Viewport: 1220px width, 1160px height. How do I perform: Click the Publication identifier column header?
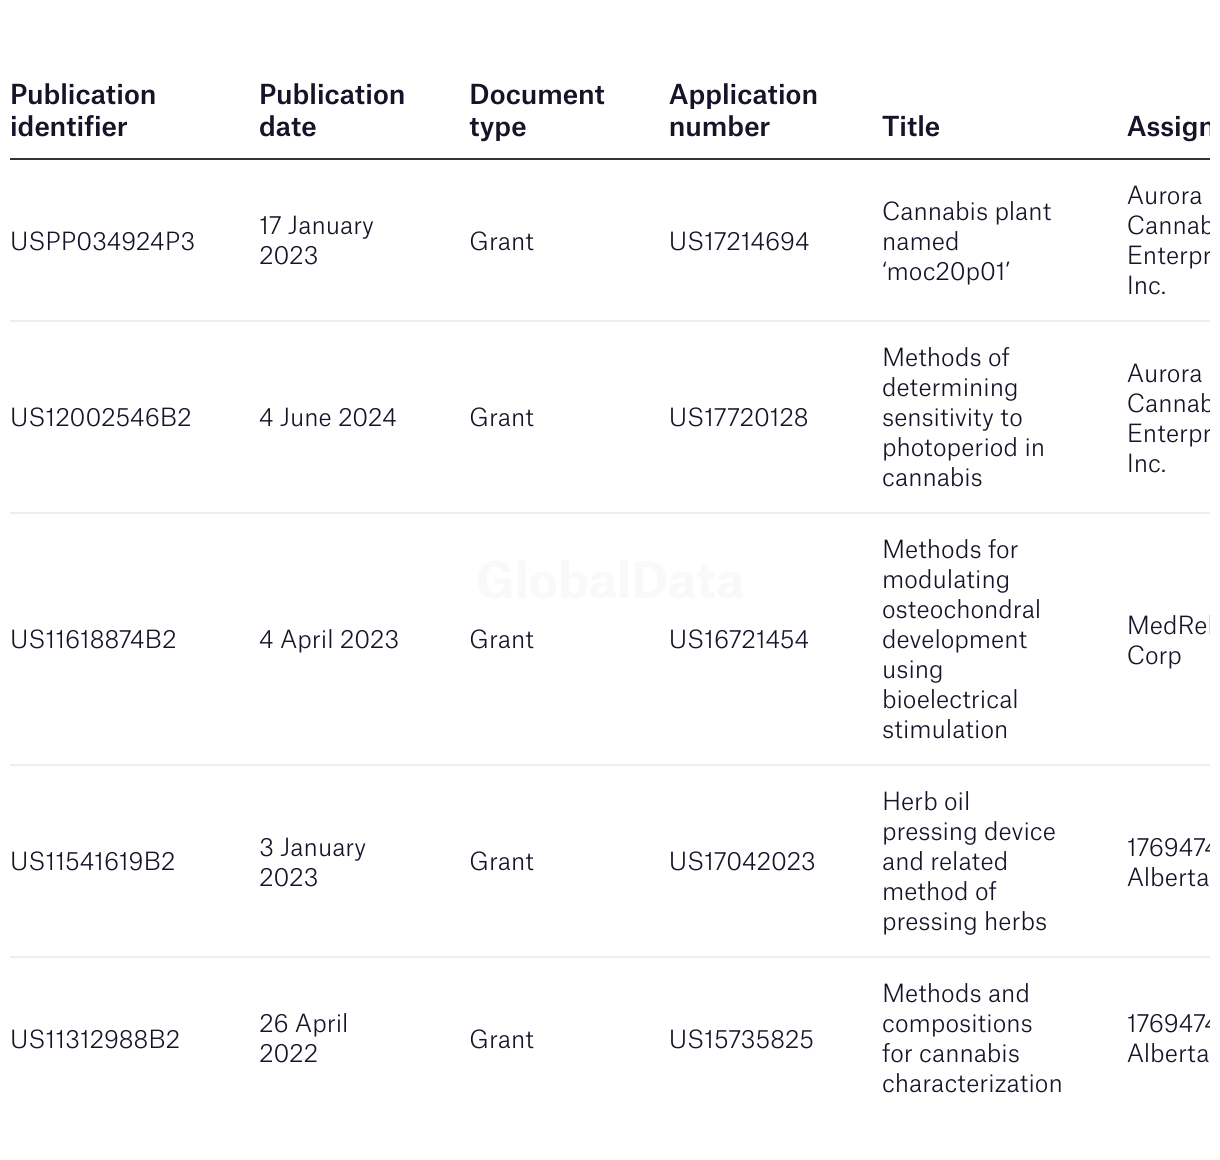(x=83, y=111)
